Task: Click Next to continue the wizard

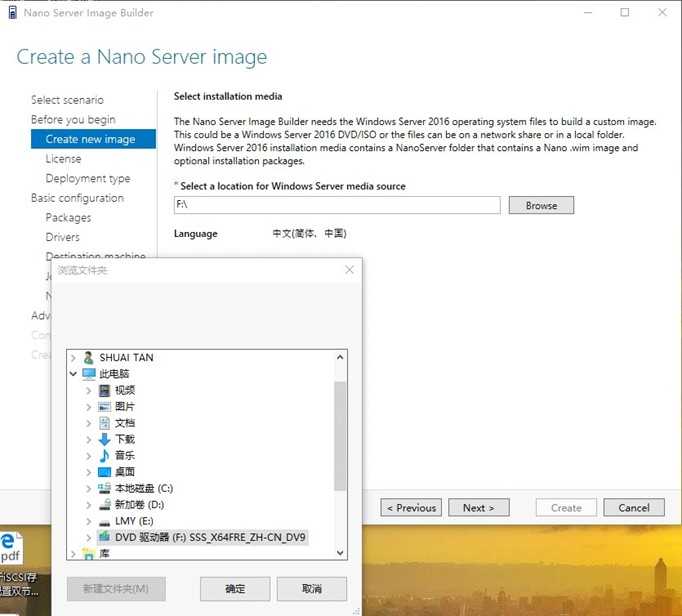Action: click(478, 508)
